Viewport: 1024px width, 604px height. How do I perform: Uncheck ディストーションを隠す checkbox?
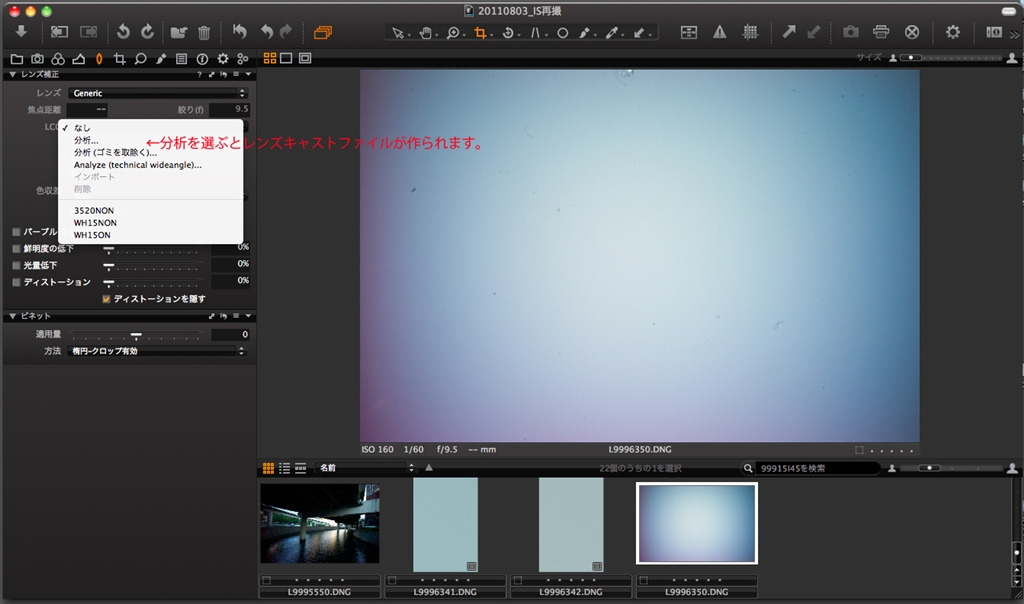click(106, 298)
